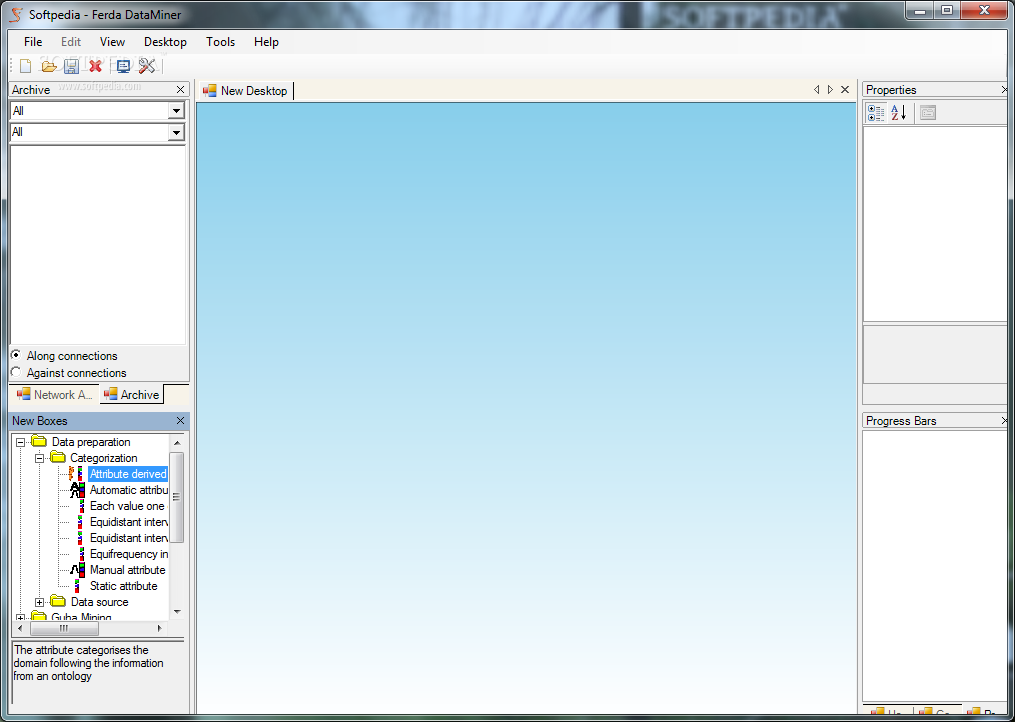Click the red X delete toolbar icon
This screenshot has width=1015, height=722.
pyautogui.click(x=96, y=65)
